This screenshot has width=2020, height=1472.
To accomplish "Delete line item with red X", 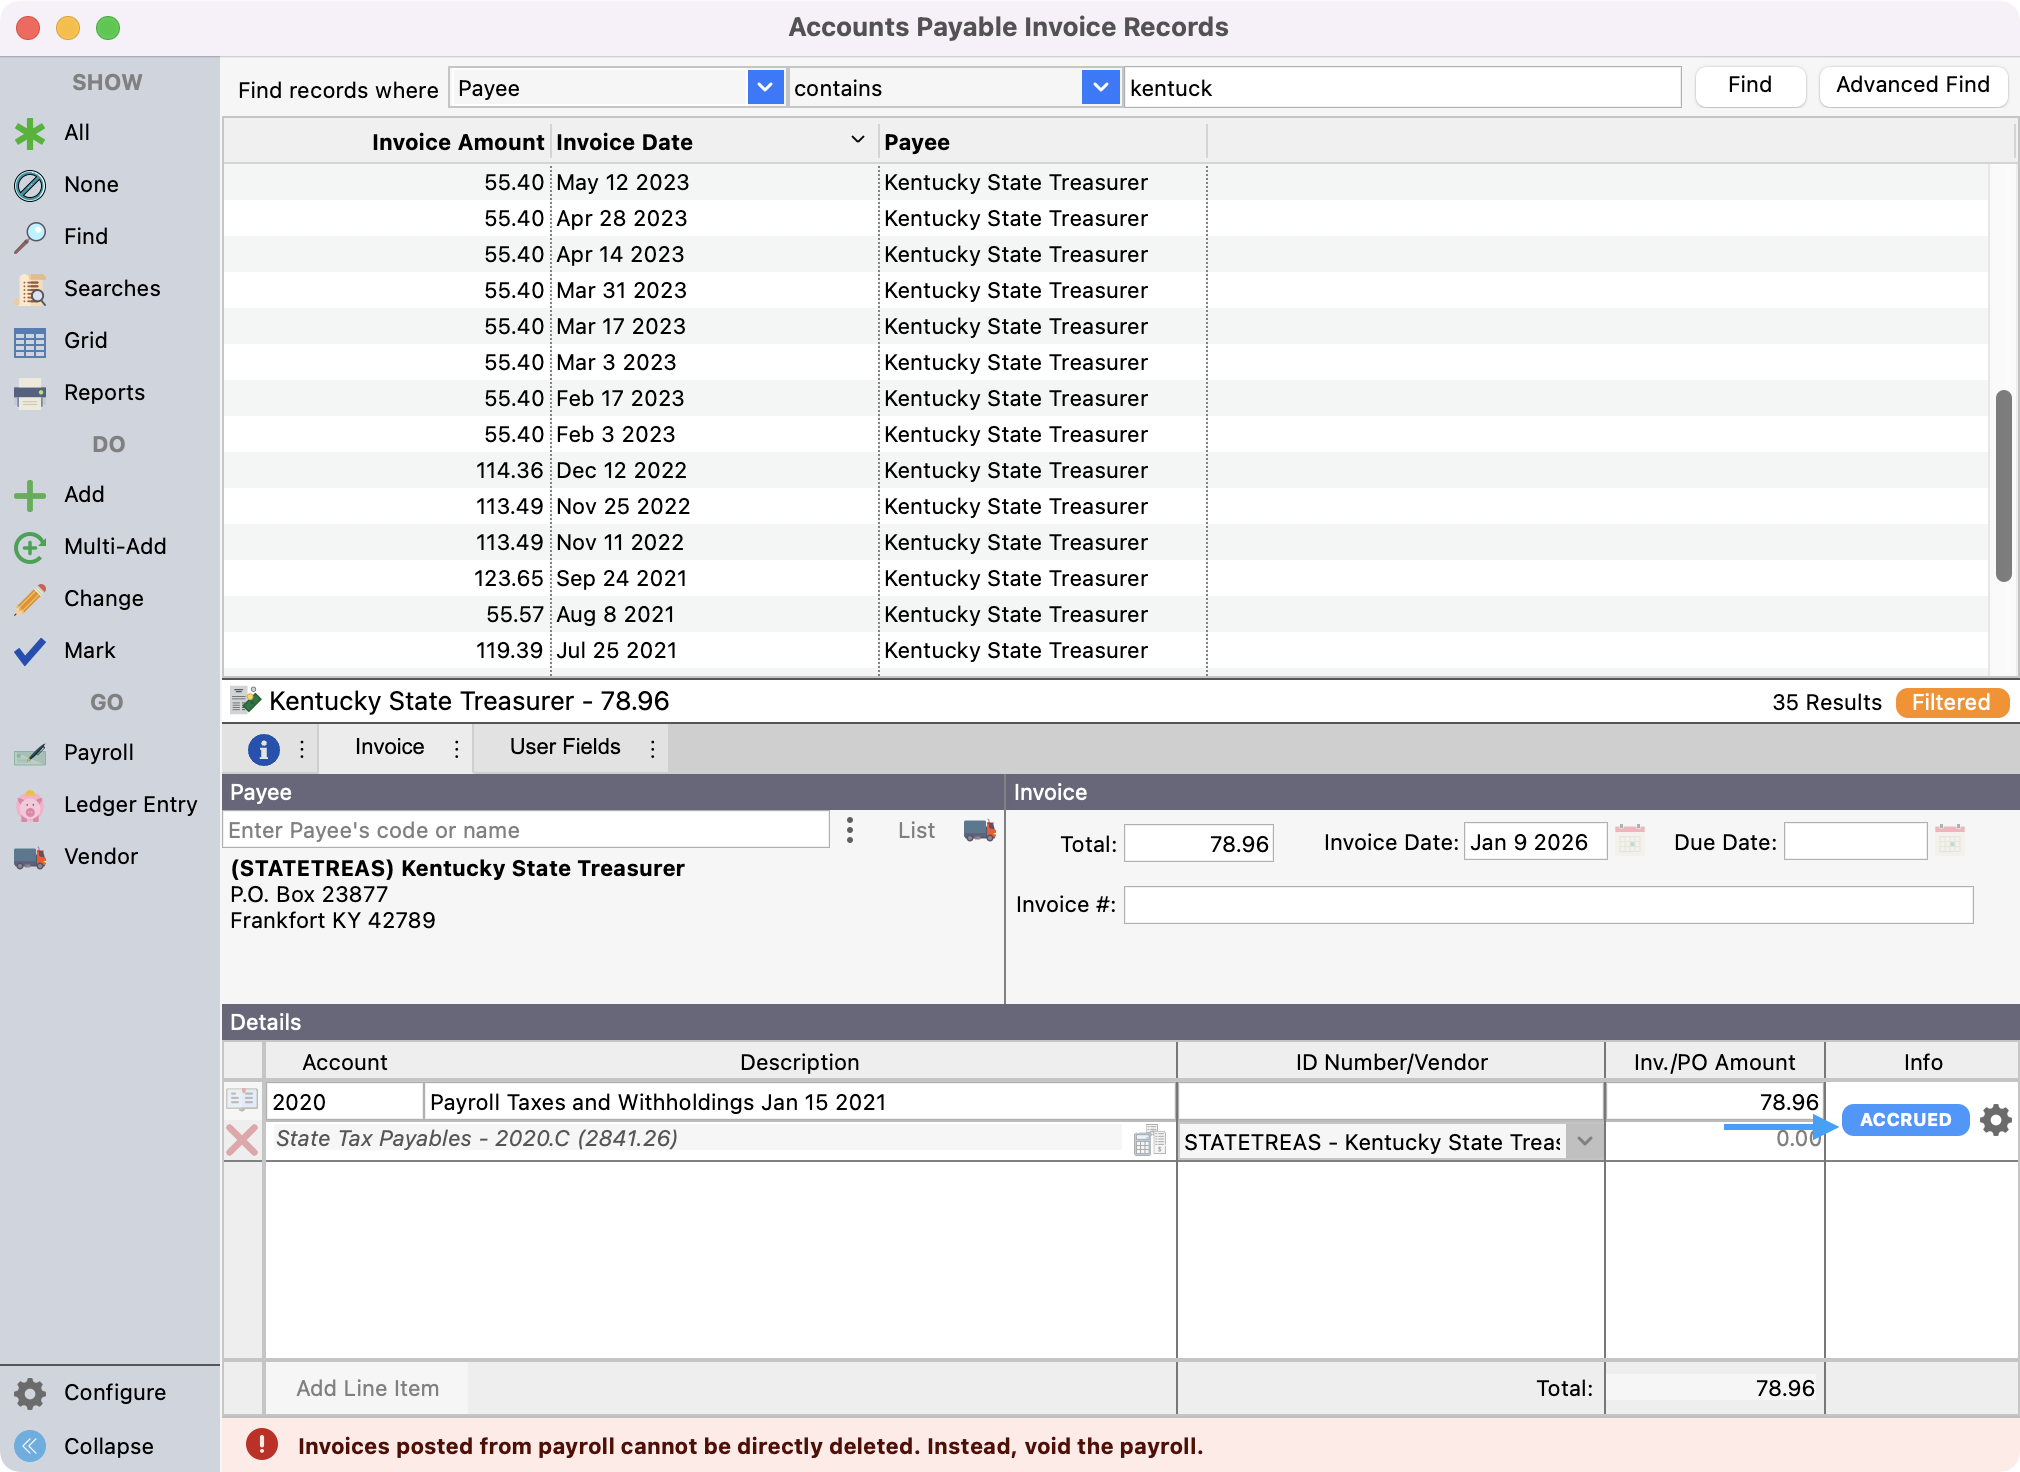I will 242,1140.
